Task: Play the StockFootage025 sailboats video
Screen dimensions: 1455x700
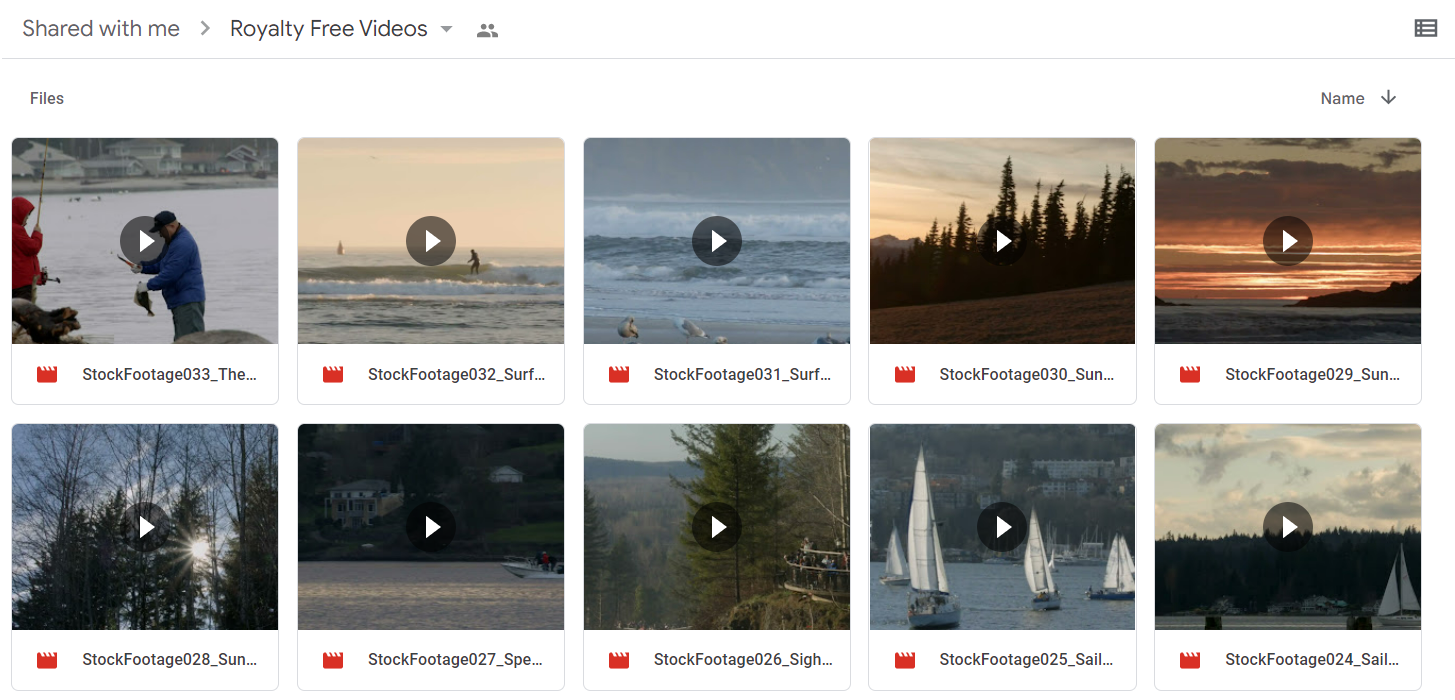Action: 1002,527
